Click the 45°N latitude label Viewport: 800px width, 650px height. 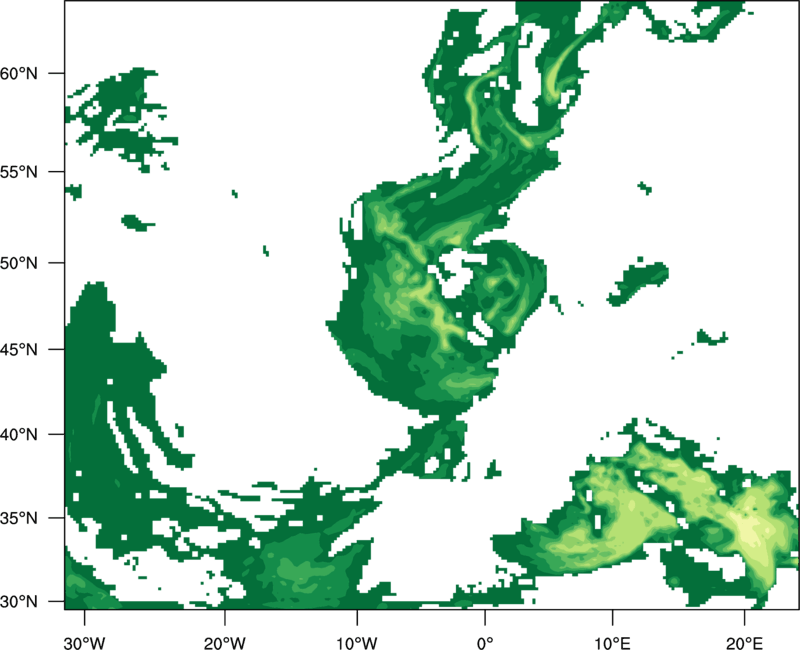click(x=19, y=349)
